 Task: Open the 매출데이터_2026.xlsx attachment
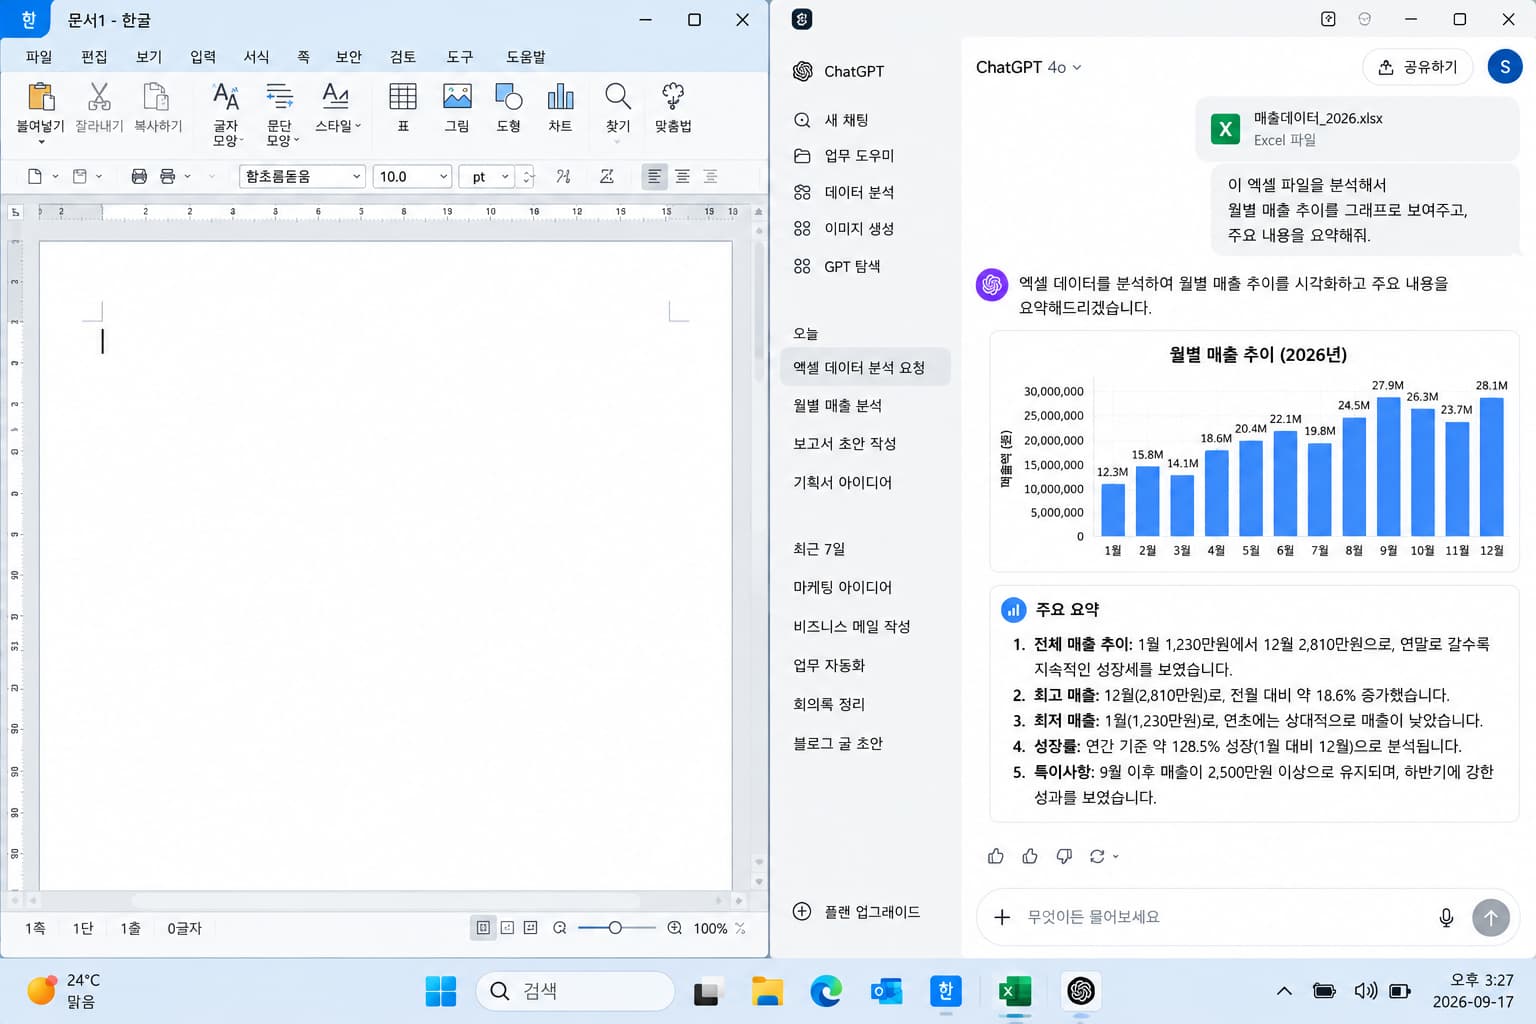(x=1357, y=129)
